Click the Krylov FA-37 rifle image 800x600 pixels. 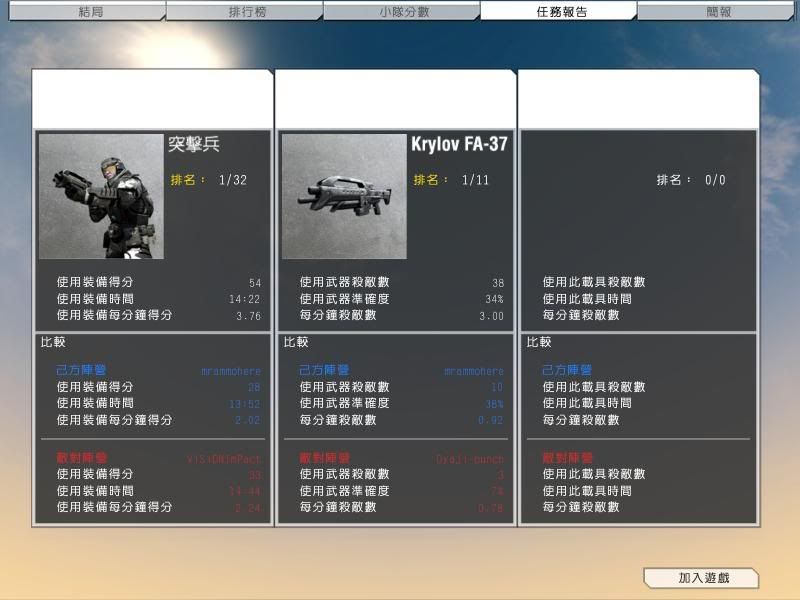[344, 197]
